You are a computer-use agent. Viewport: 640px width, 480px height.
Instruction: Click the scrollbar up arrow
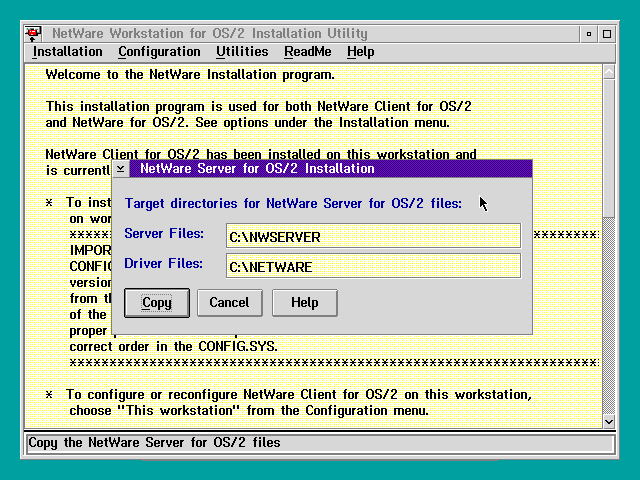click(x=609, y=72)
